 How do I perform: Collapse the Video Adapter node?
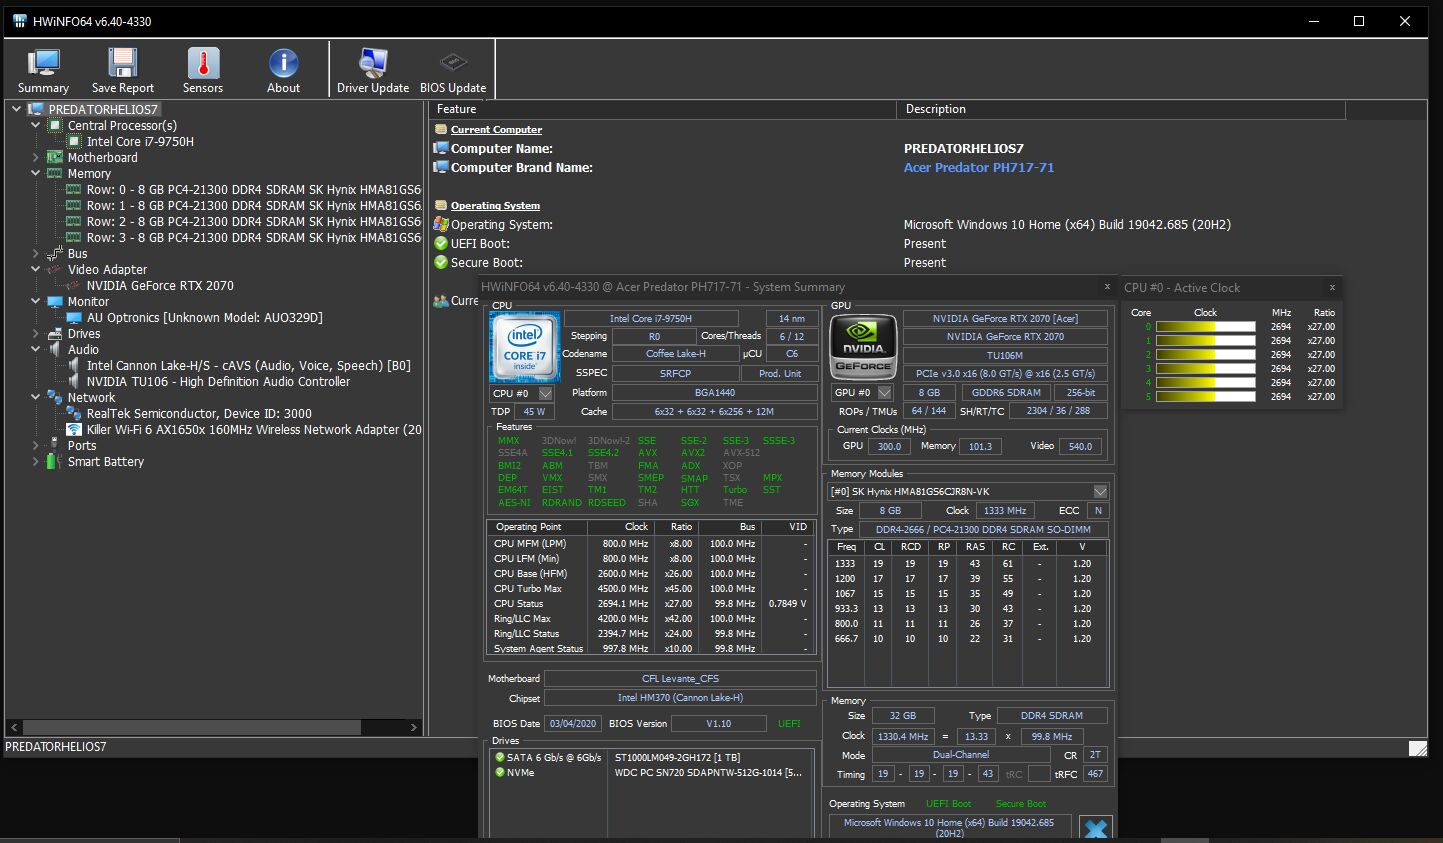36,269
